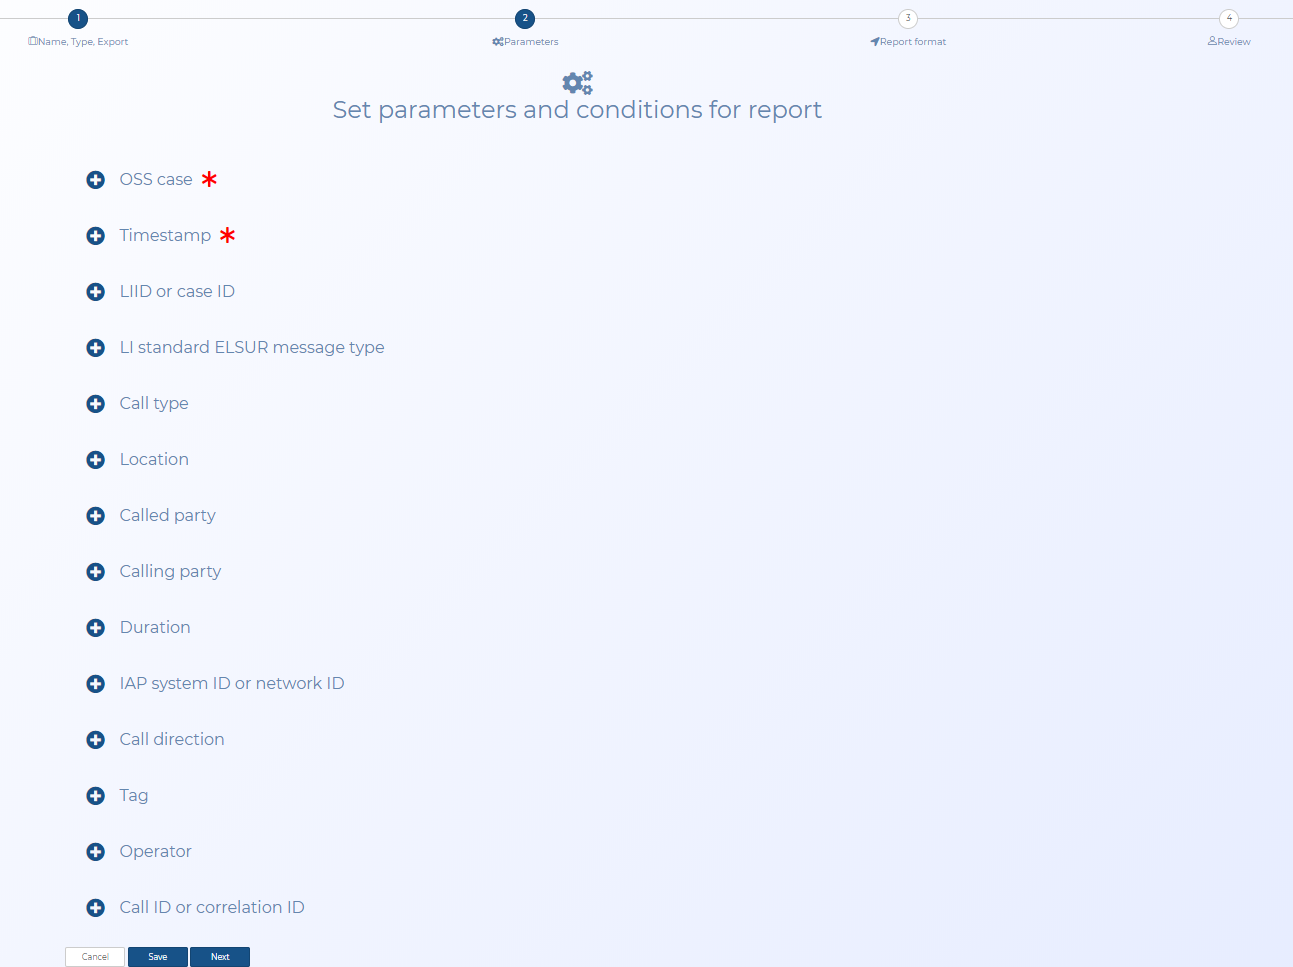This screenshot has width=1293, height=967.
Task: Expand IAP system ID or network ID
Action: click(x=231, y=683)
